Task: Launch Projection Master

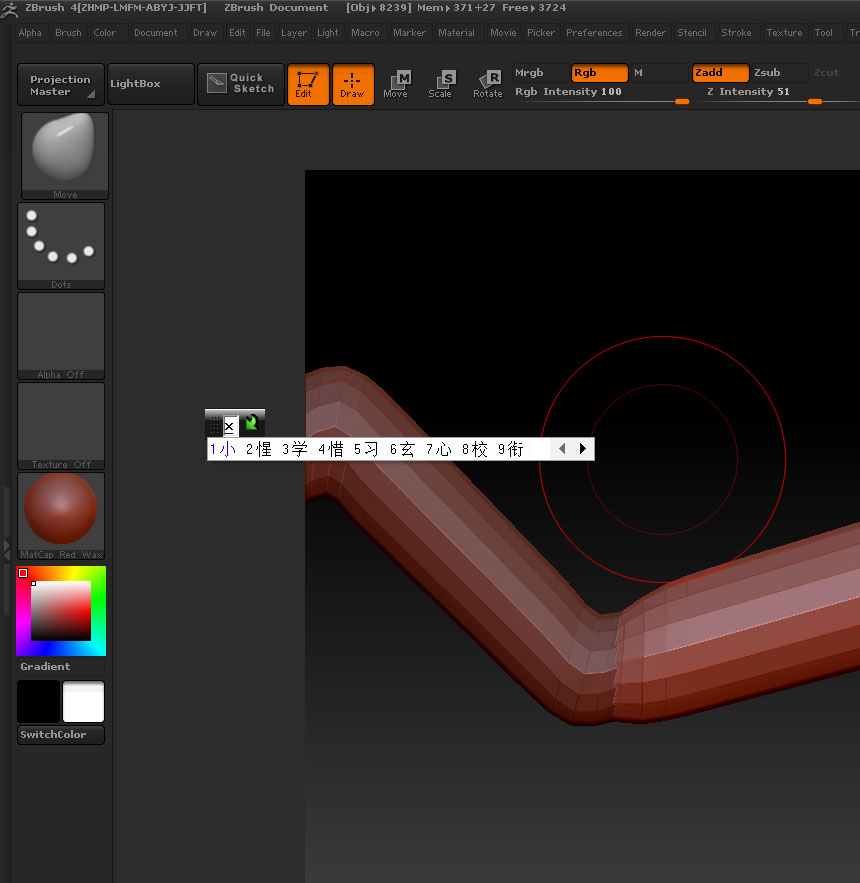Action: [x=59, y=84]
